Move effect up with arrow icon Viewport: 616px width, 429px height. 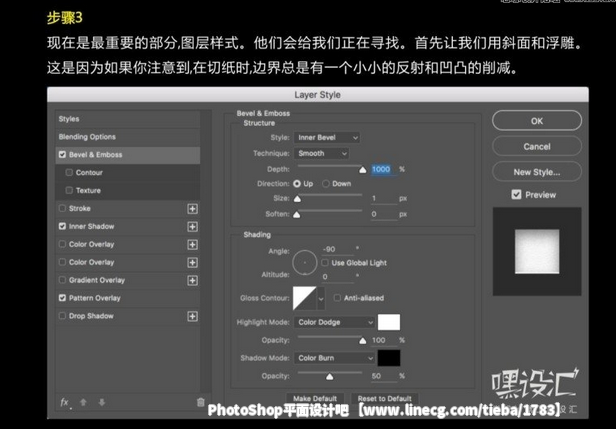click(x=83, y=402)
